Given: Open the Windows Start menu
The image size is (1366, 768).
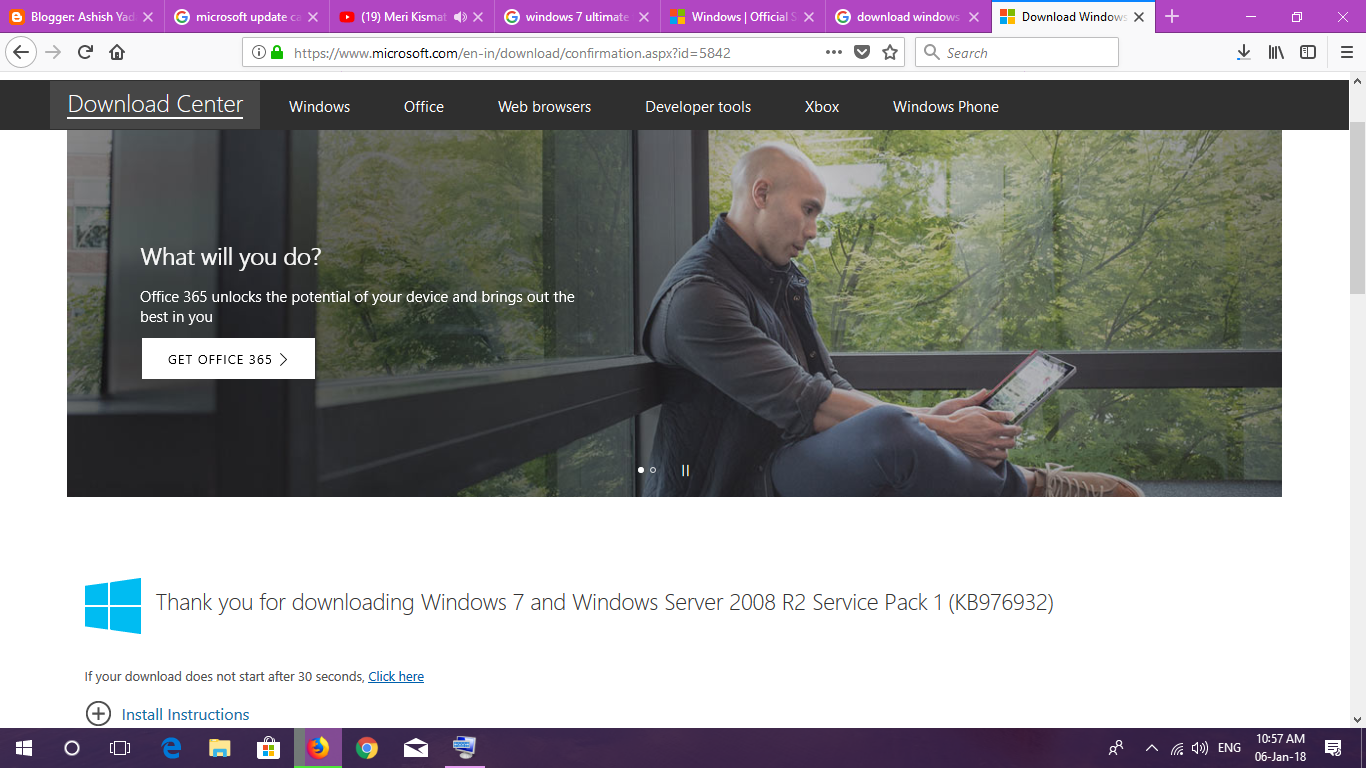Looking at the screenshot, I should pos(23,748).
